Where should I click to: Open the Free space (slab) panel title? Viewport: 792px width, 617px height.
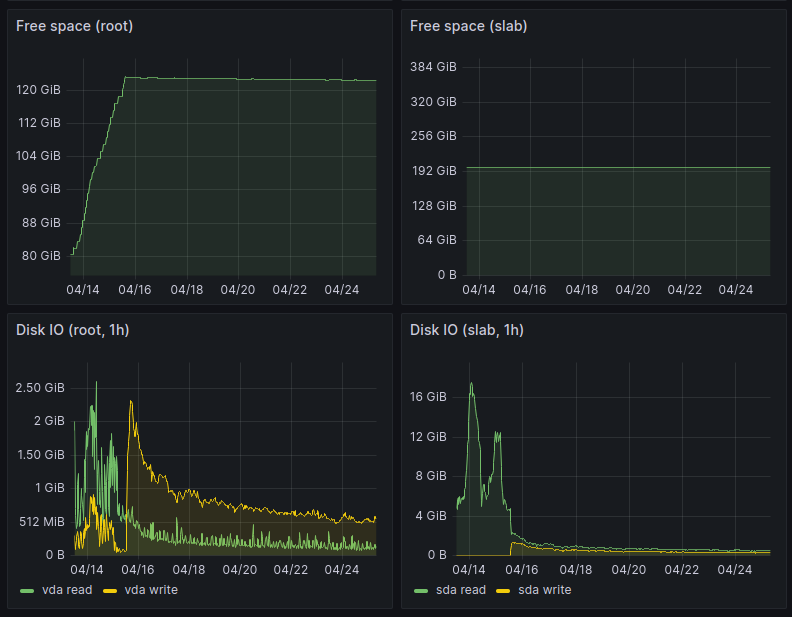[x=468, y=26]
